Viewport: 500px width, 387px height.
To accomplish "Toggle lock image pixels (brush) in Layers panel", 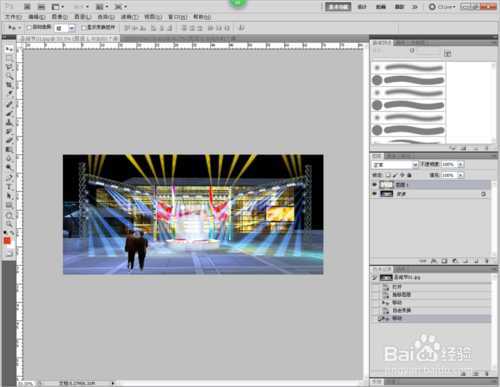I will [395, 175].
